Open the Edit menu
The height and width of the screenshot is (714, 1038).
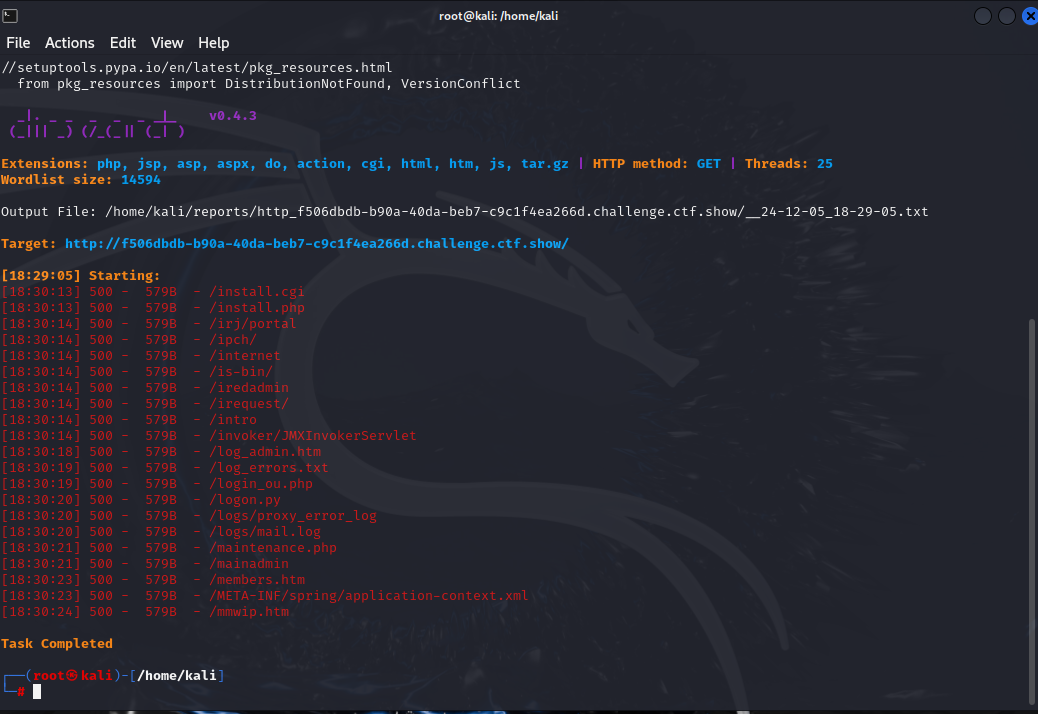[123, 43]
